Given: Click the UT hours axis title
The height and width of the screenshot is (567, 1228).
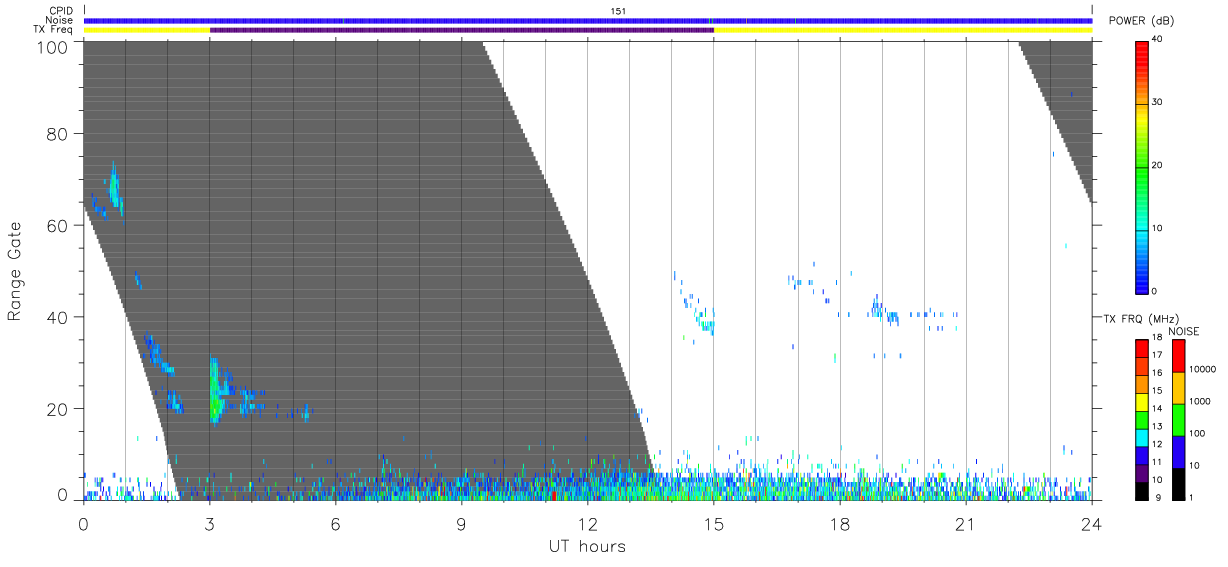Looking at the screenshot, I should coord(587,546).
